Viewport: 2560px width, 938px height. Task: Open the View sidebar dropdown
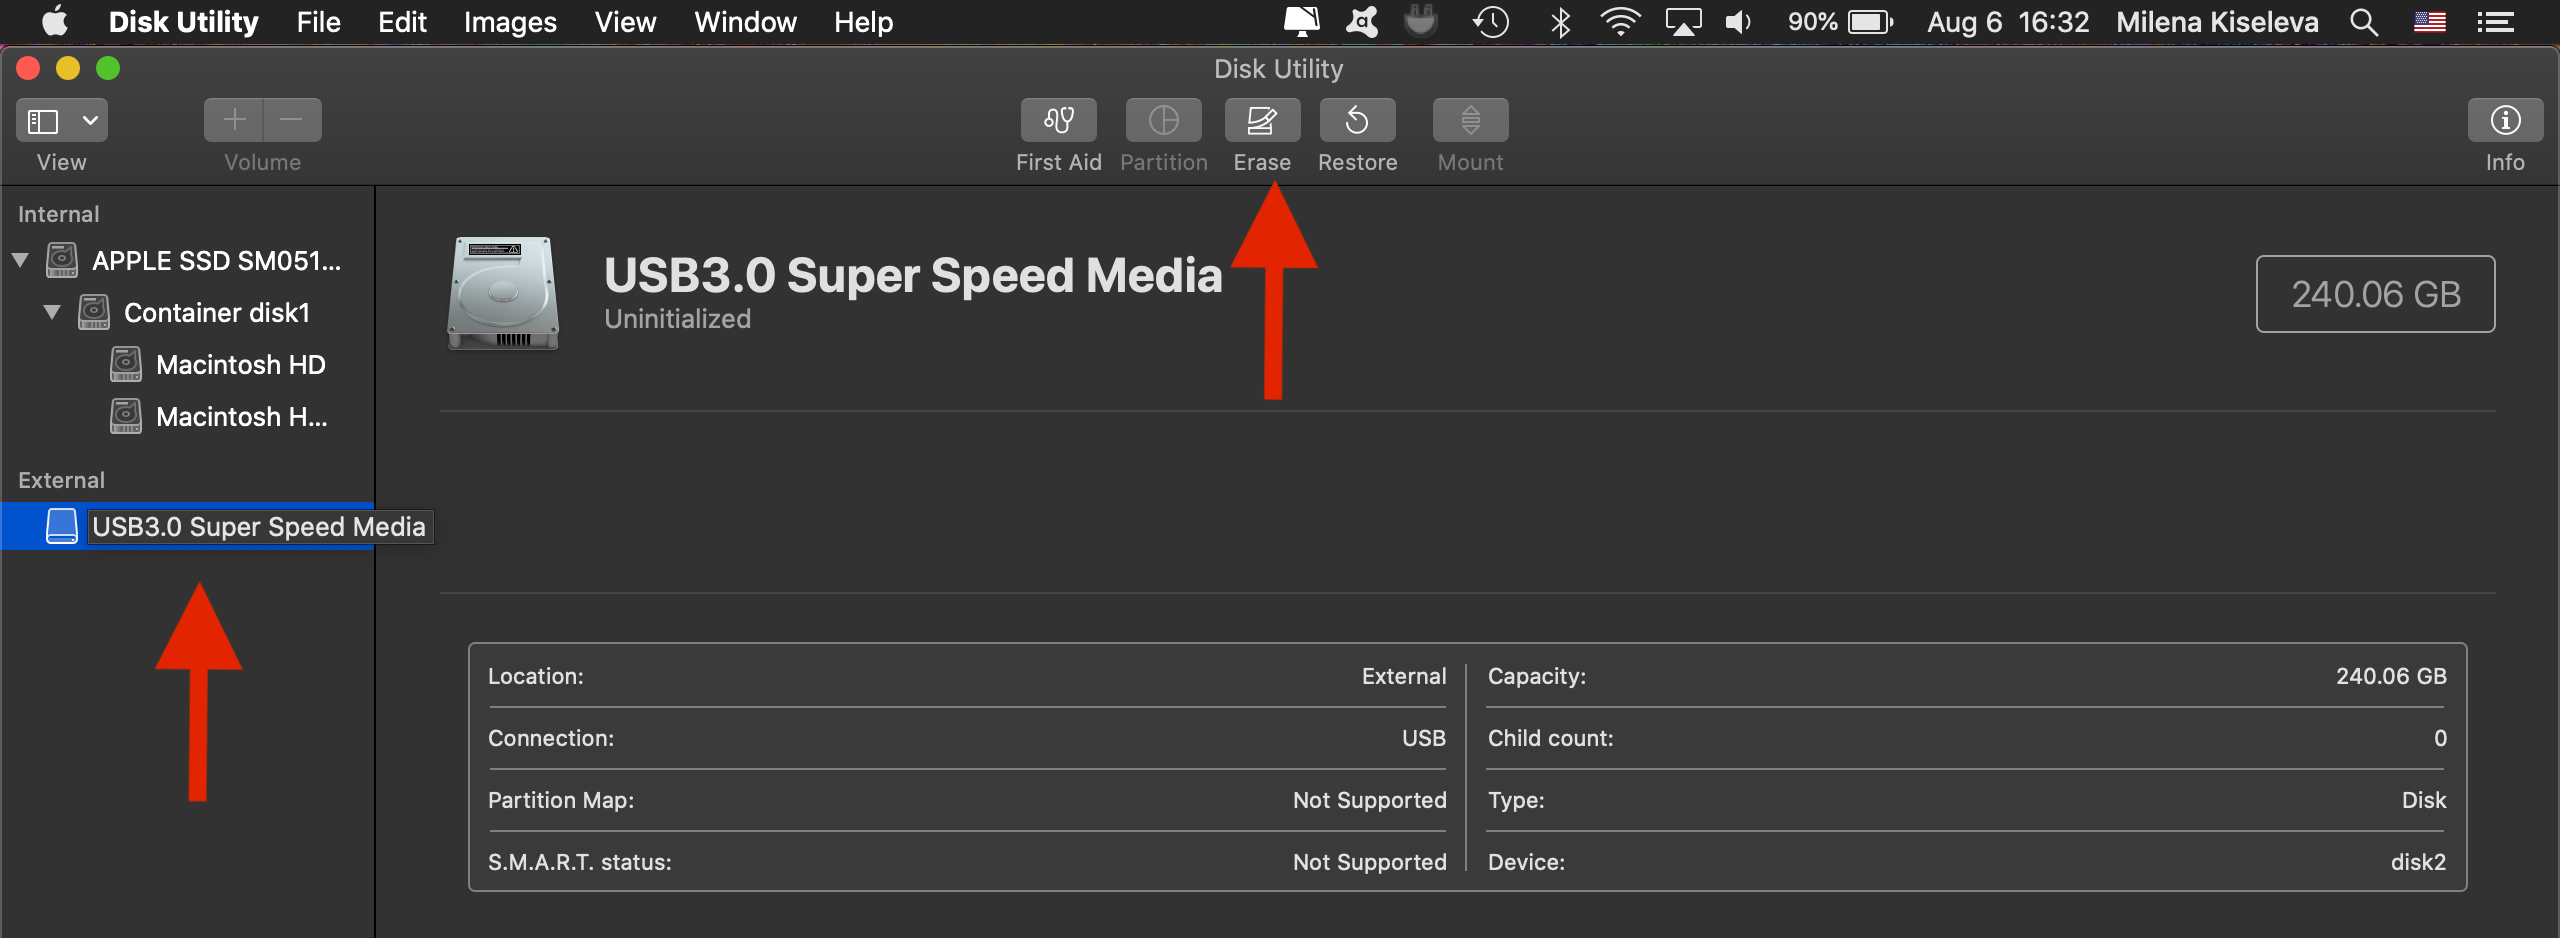coord(62,120)
